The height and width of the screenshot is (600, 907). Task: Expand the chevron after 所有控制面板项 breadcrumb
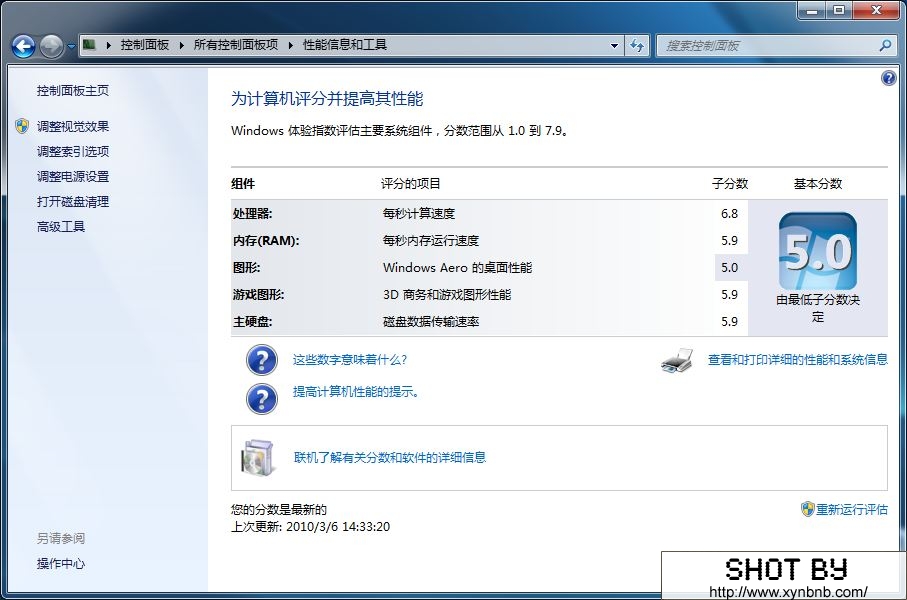(x=292, y=45)
